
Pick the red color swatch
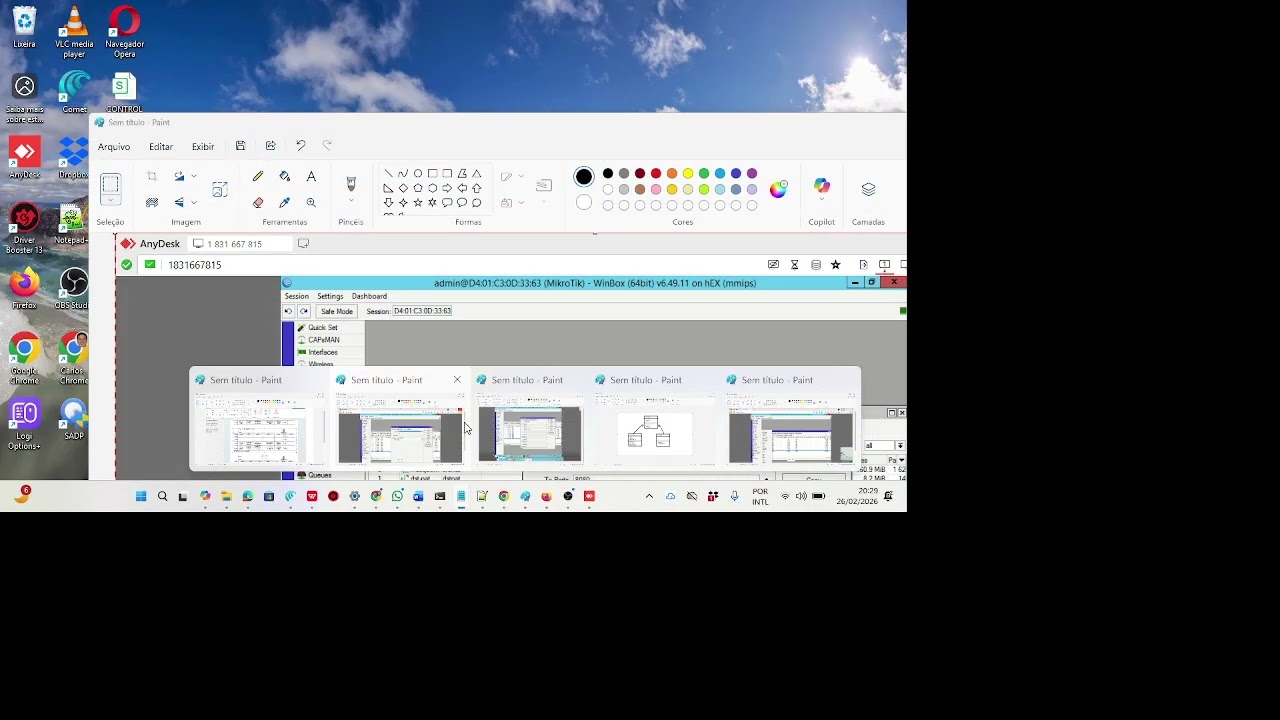656,173
